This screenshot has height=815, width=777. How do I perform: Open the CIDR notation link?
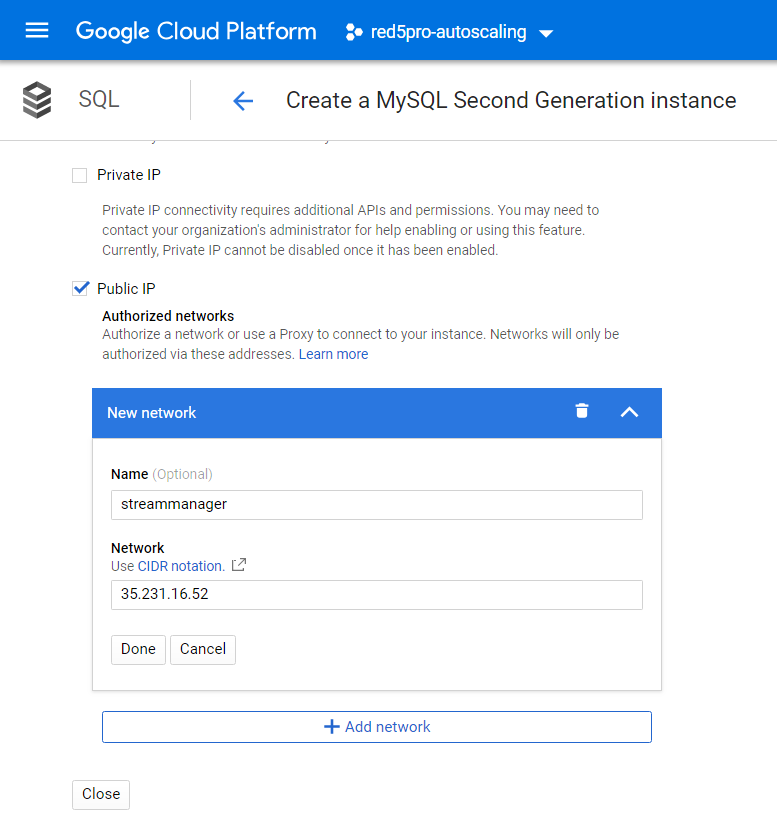point(181,566)
